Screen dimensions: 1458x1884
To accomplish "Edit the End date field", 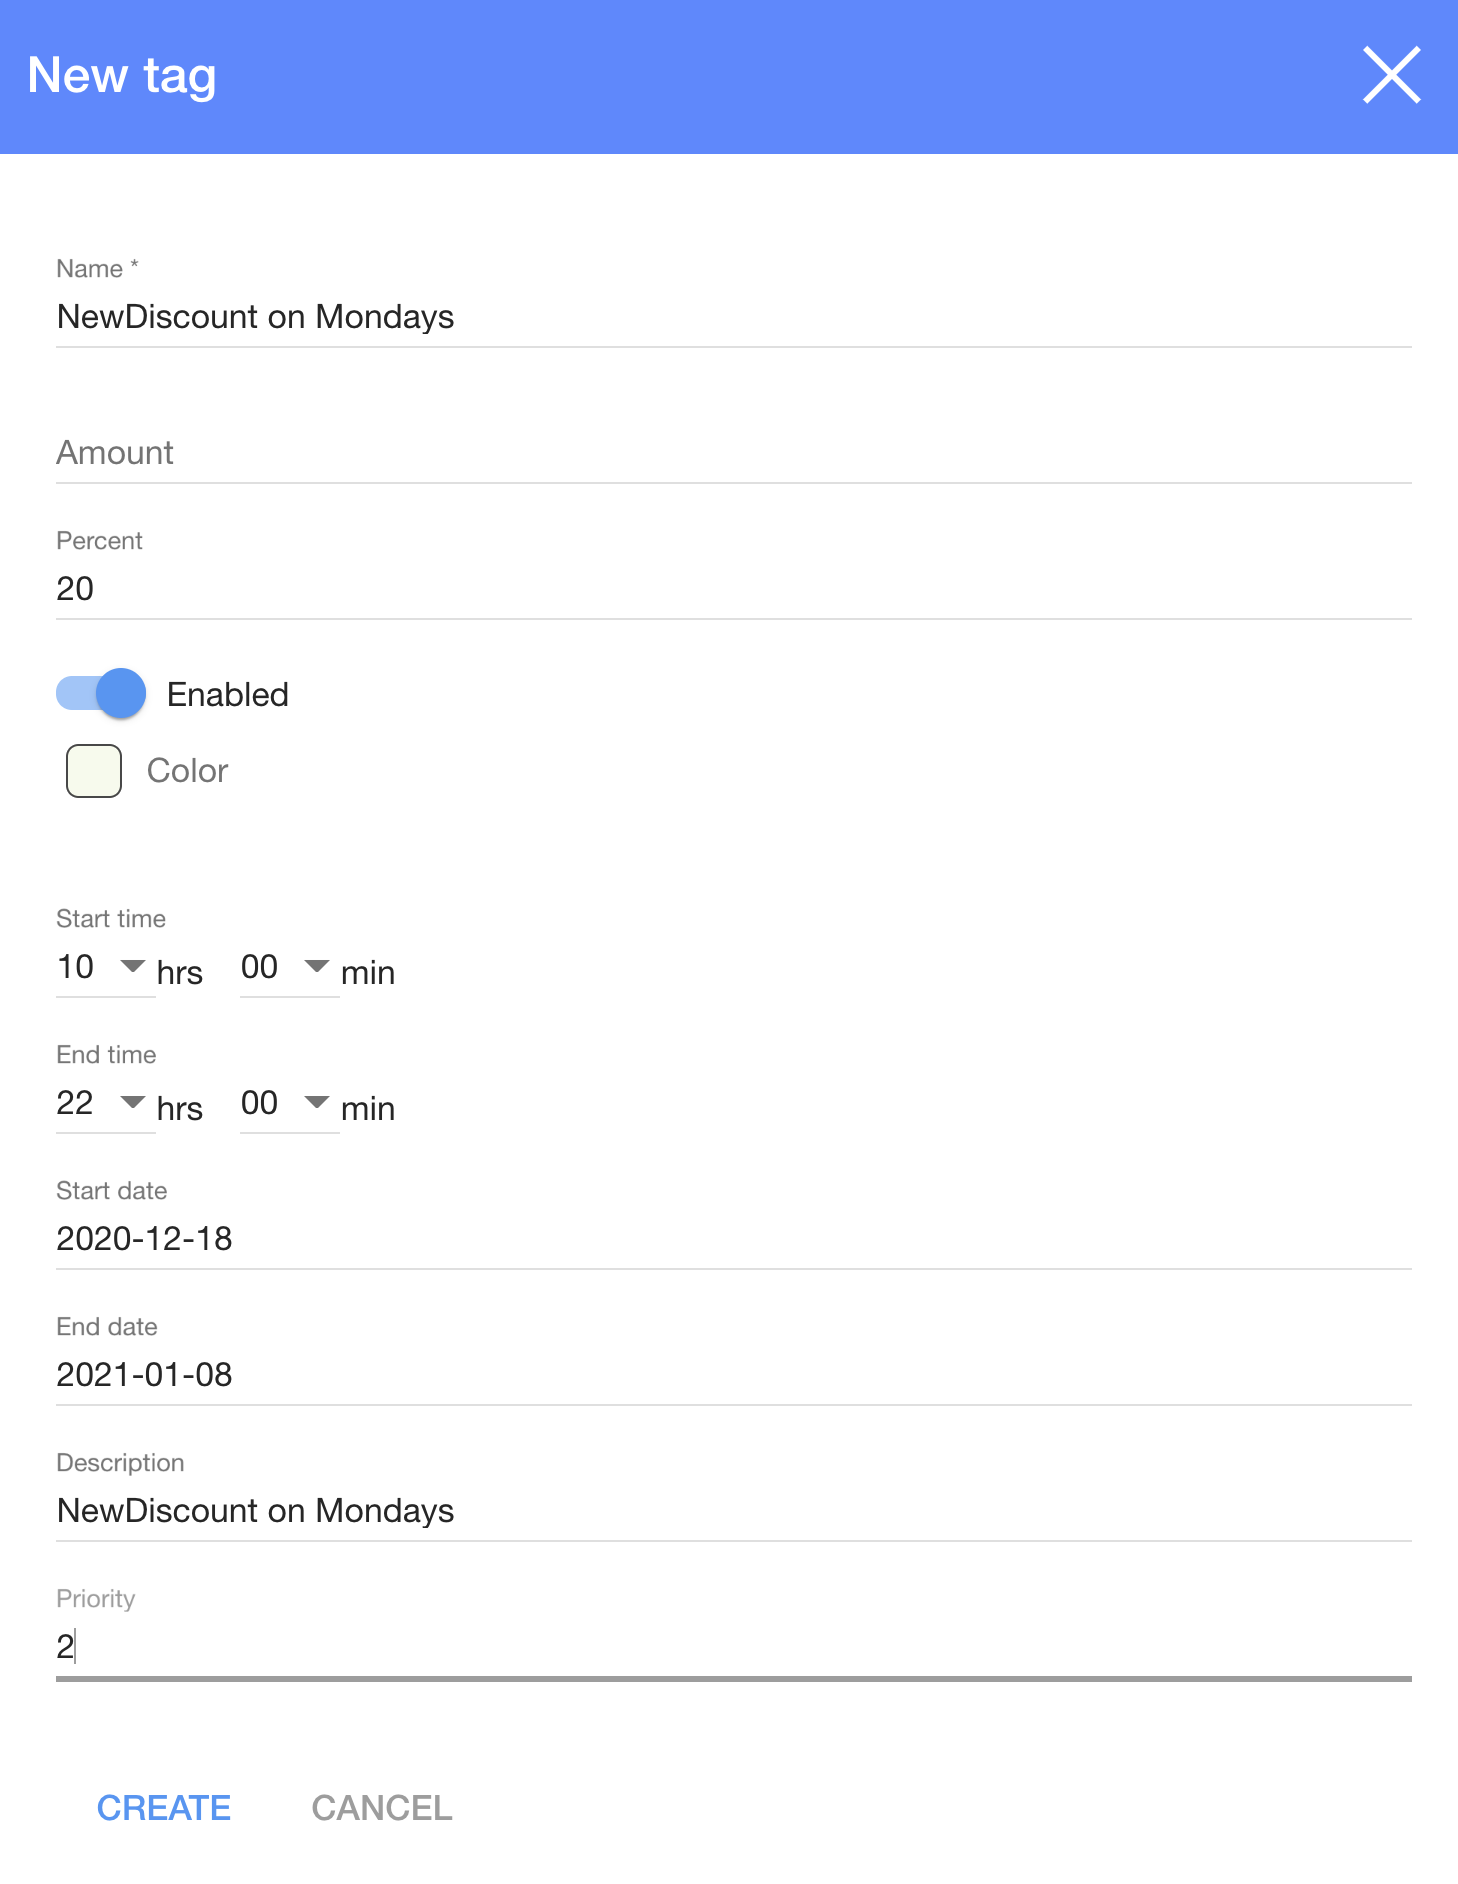I will click(x=732, y=1375).
